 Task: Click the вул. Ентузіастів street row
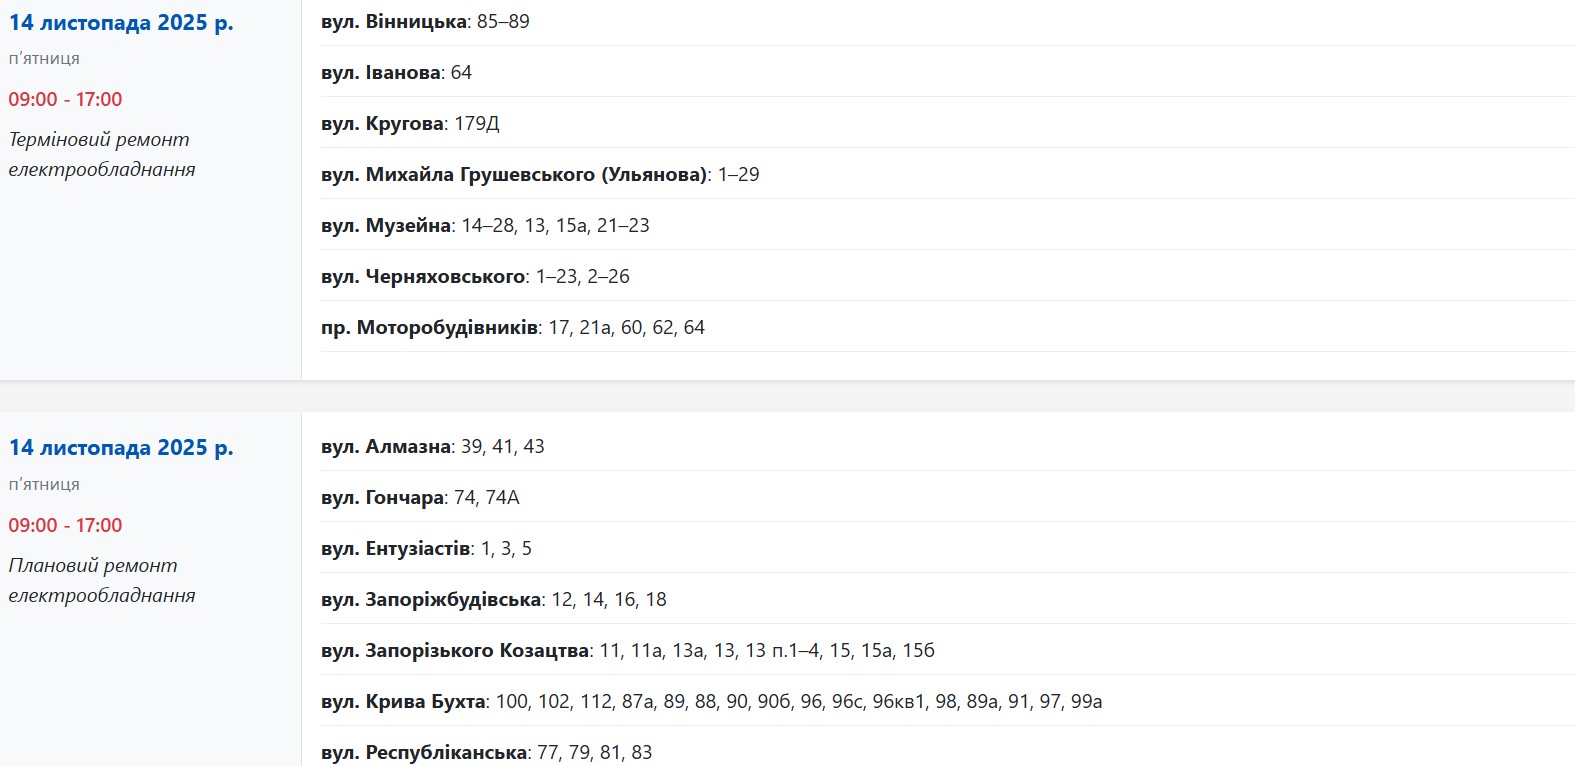pos(426,548)
